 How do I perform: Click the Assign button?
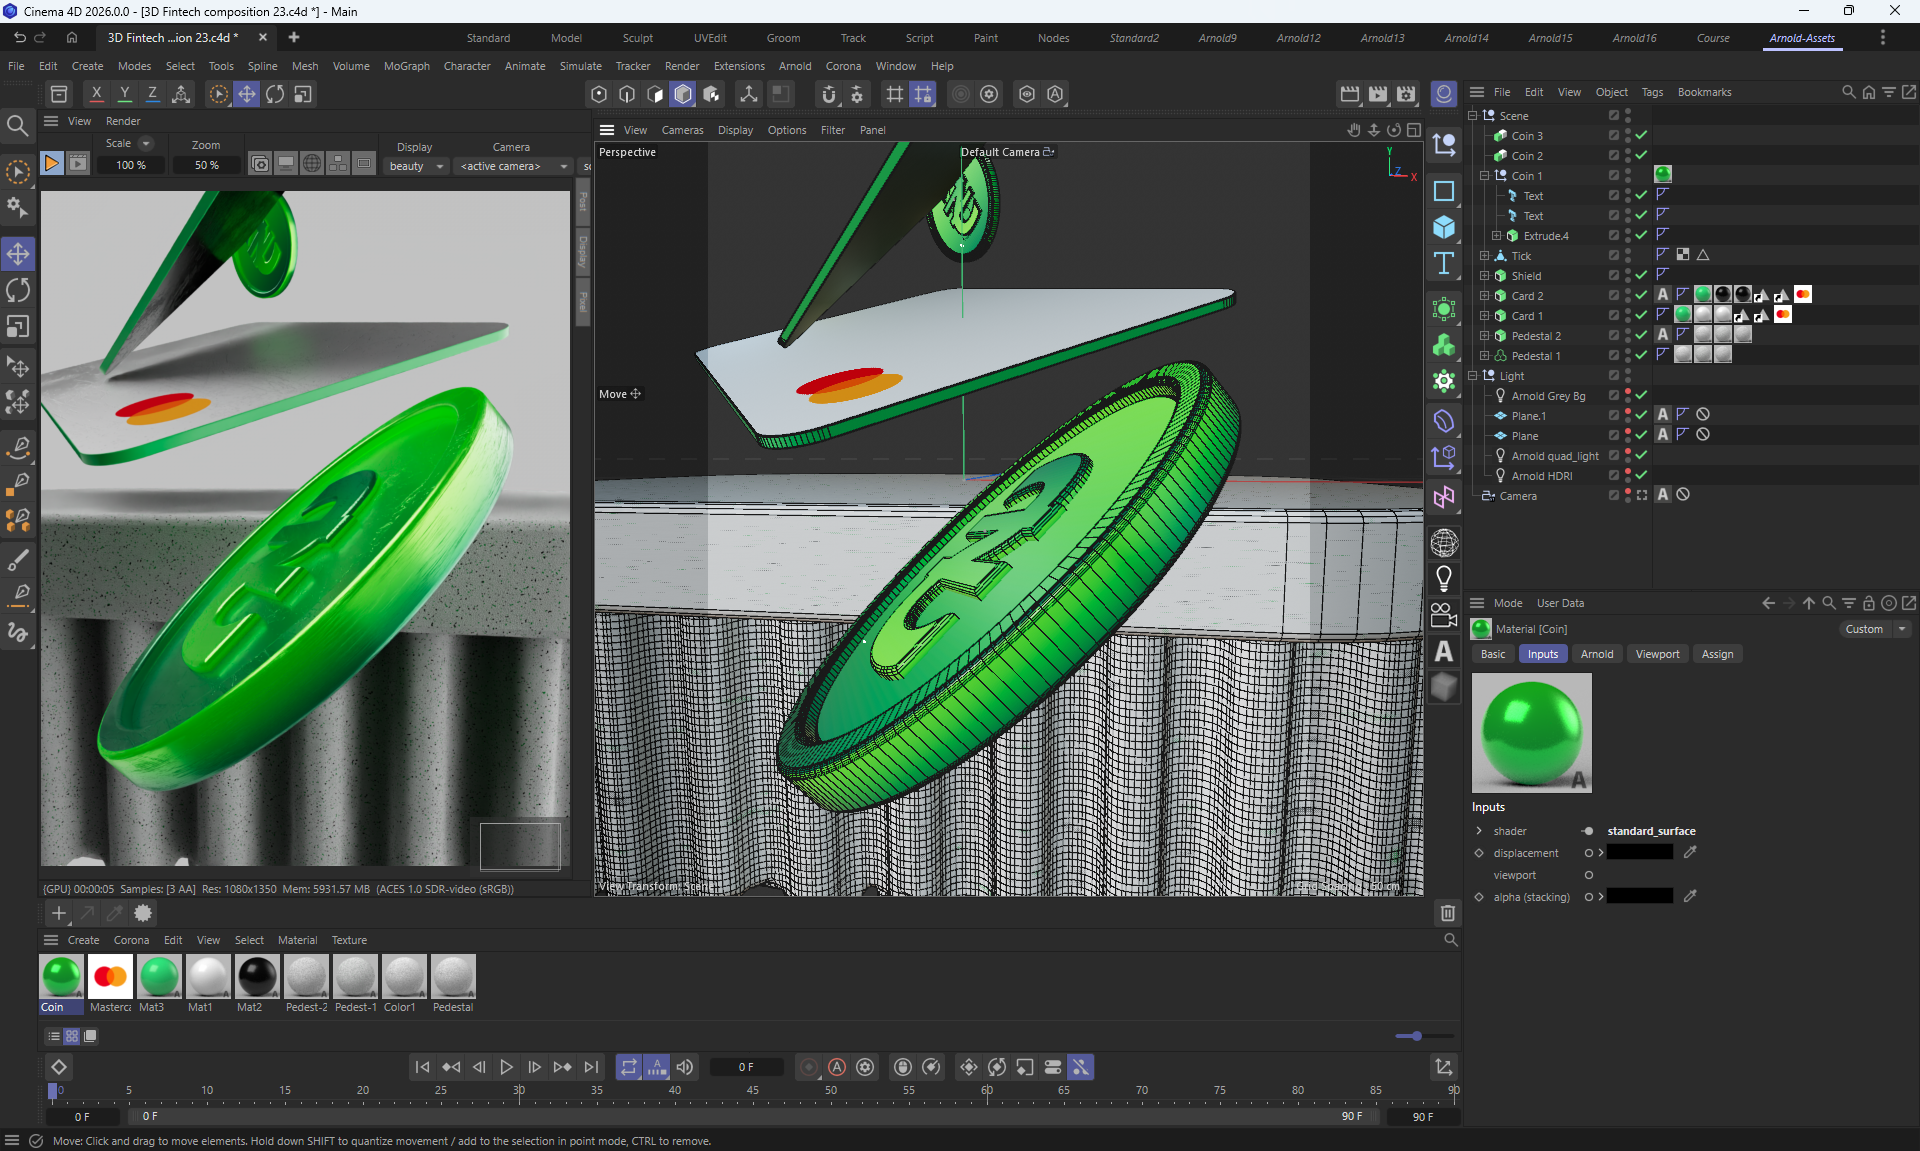click(1717, 654)
